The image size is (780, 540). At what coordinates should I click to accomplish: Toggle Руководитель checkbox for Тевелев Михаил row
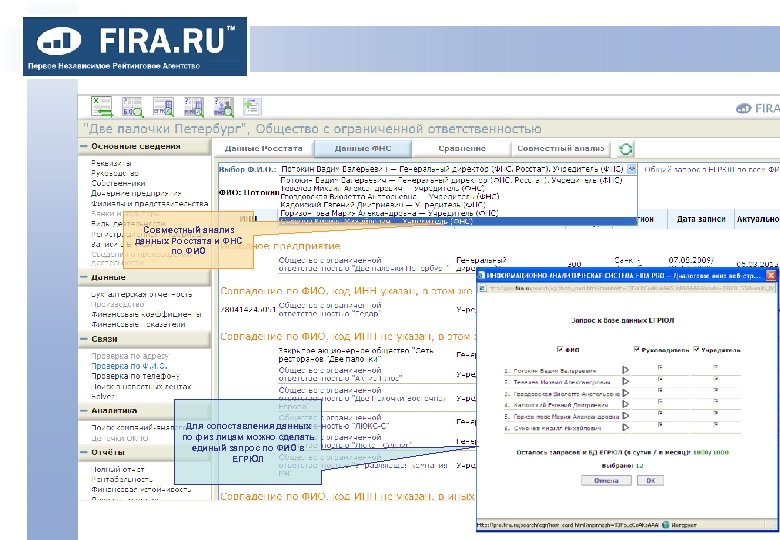click(660, 379)
